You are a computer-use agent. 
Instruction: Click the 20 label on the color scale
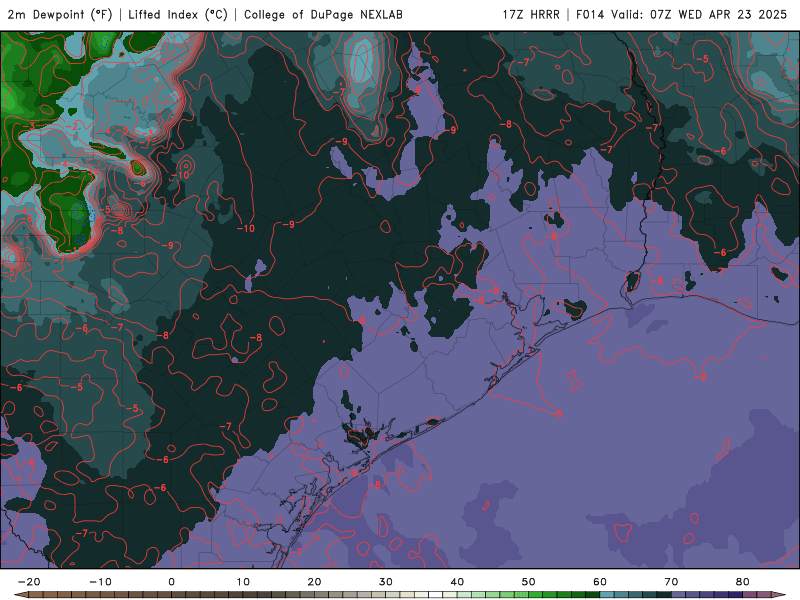pos(314,582)
